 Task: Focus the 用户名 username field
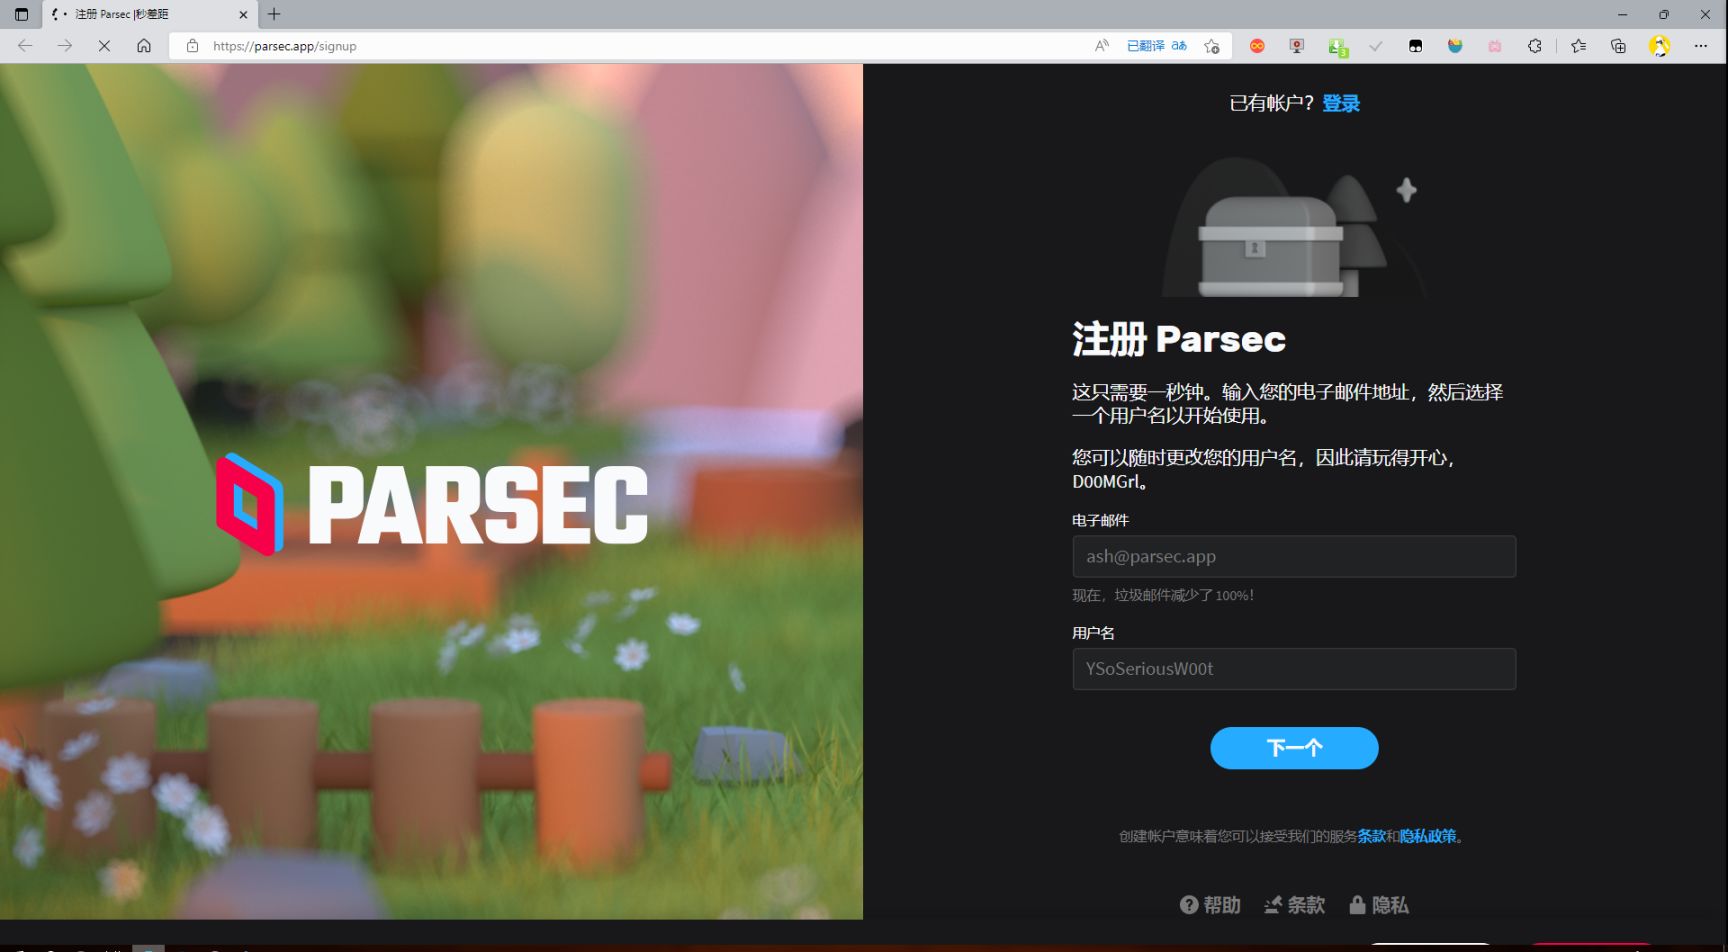(x=1294, y=669)
